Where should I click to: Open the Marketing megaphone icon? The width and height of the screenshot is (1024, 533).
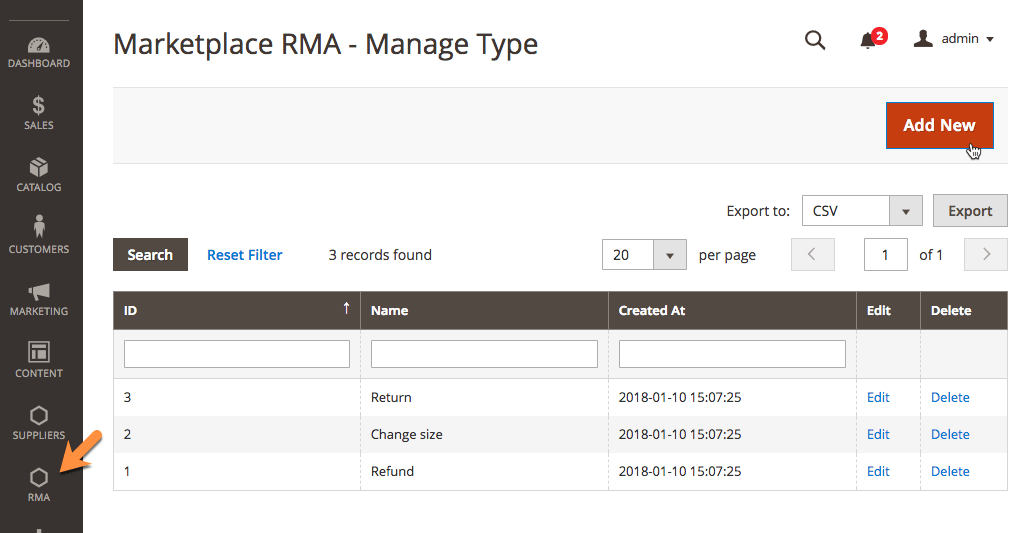point(39,298)
